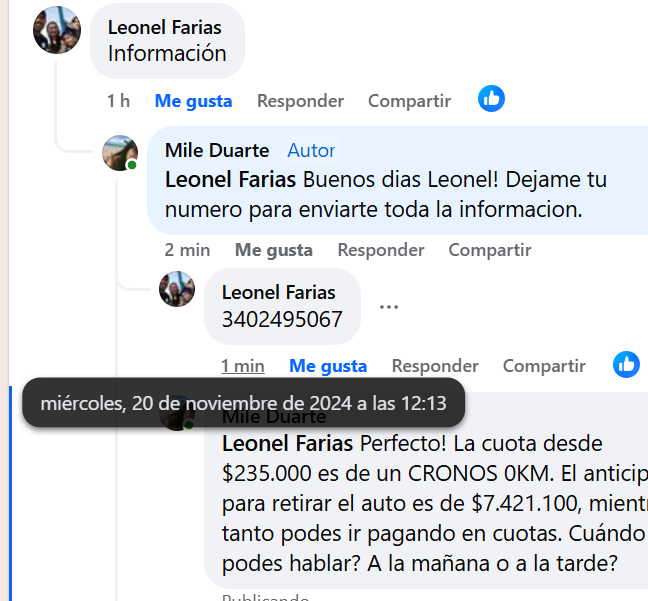
Task: Click Leonel Farias' avatar beside the phone number
Action: point(177,289)
